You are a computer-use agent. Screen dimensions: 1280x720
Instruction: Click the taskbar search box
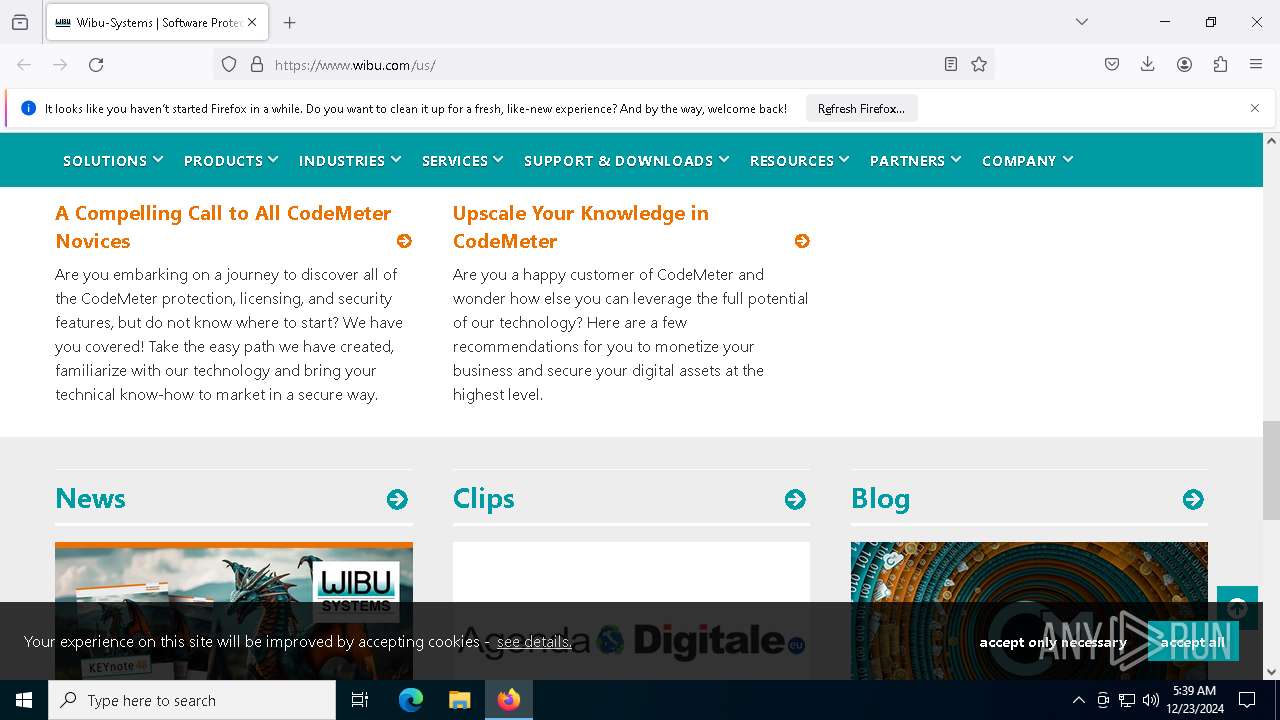192,700
